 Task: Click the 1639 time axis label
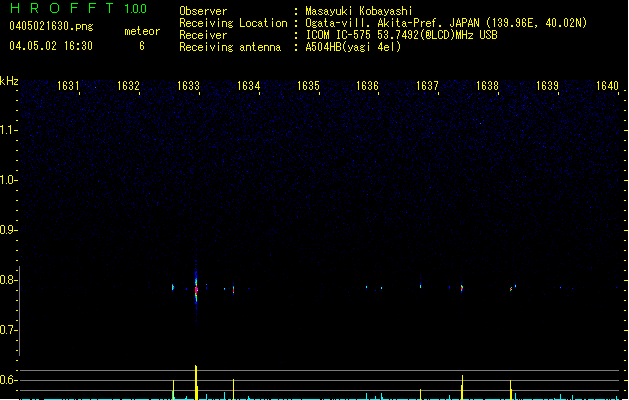547,86
